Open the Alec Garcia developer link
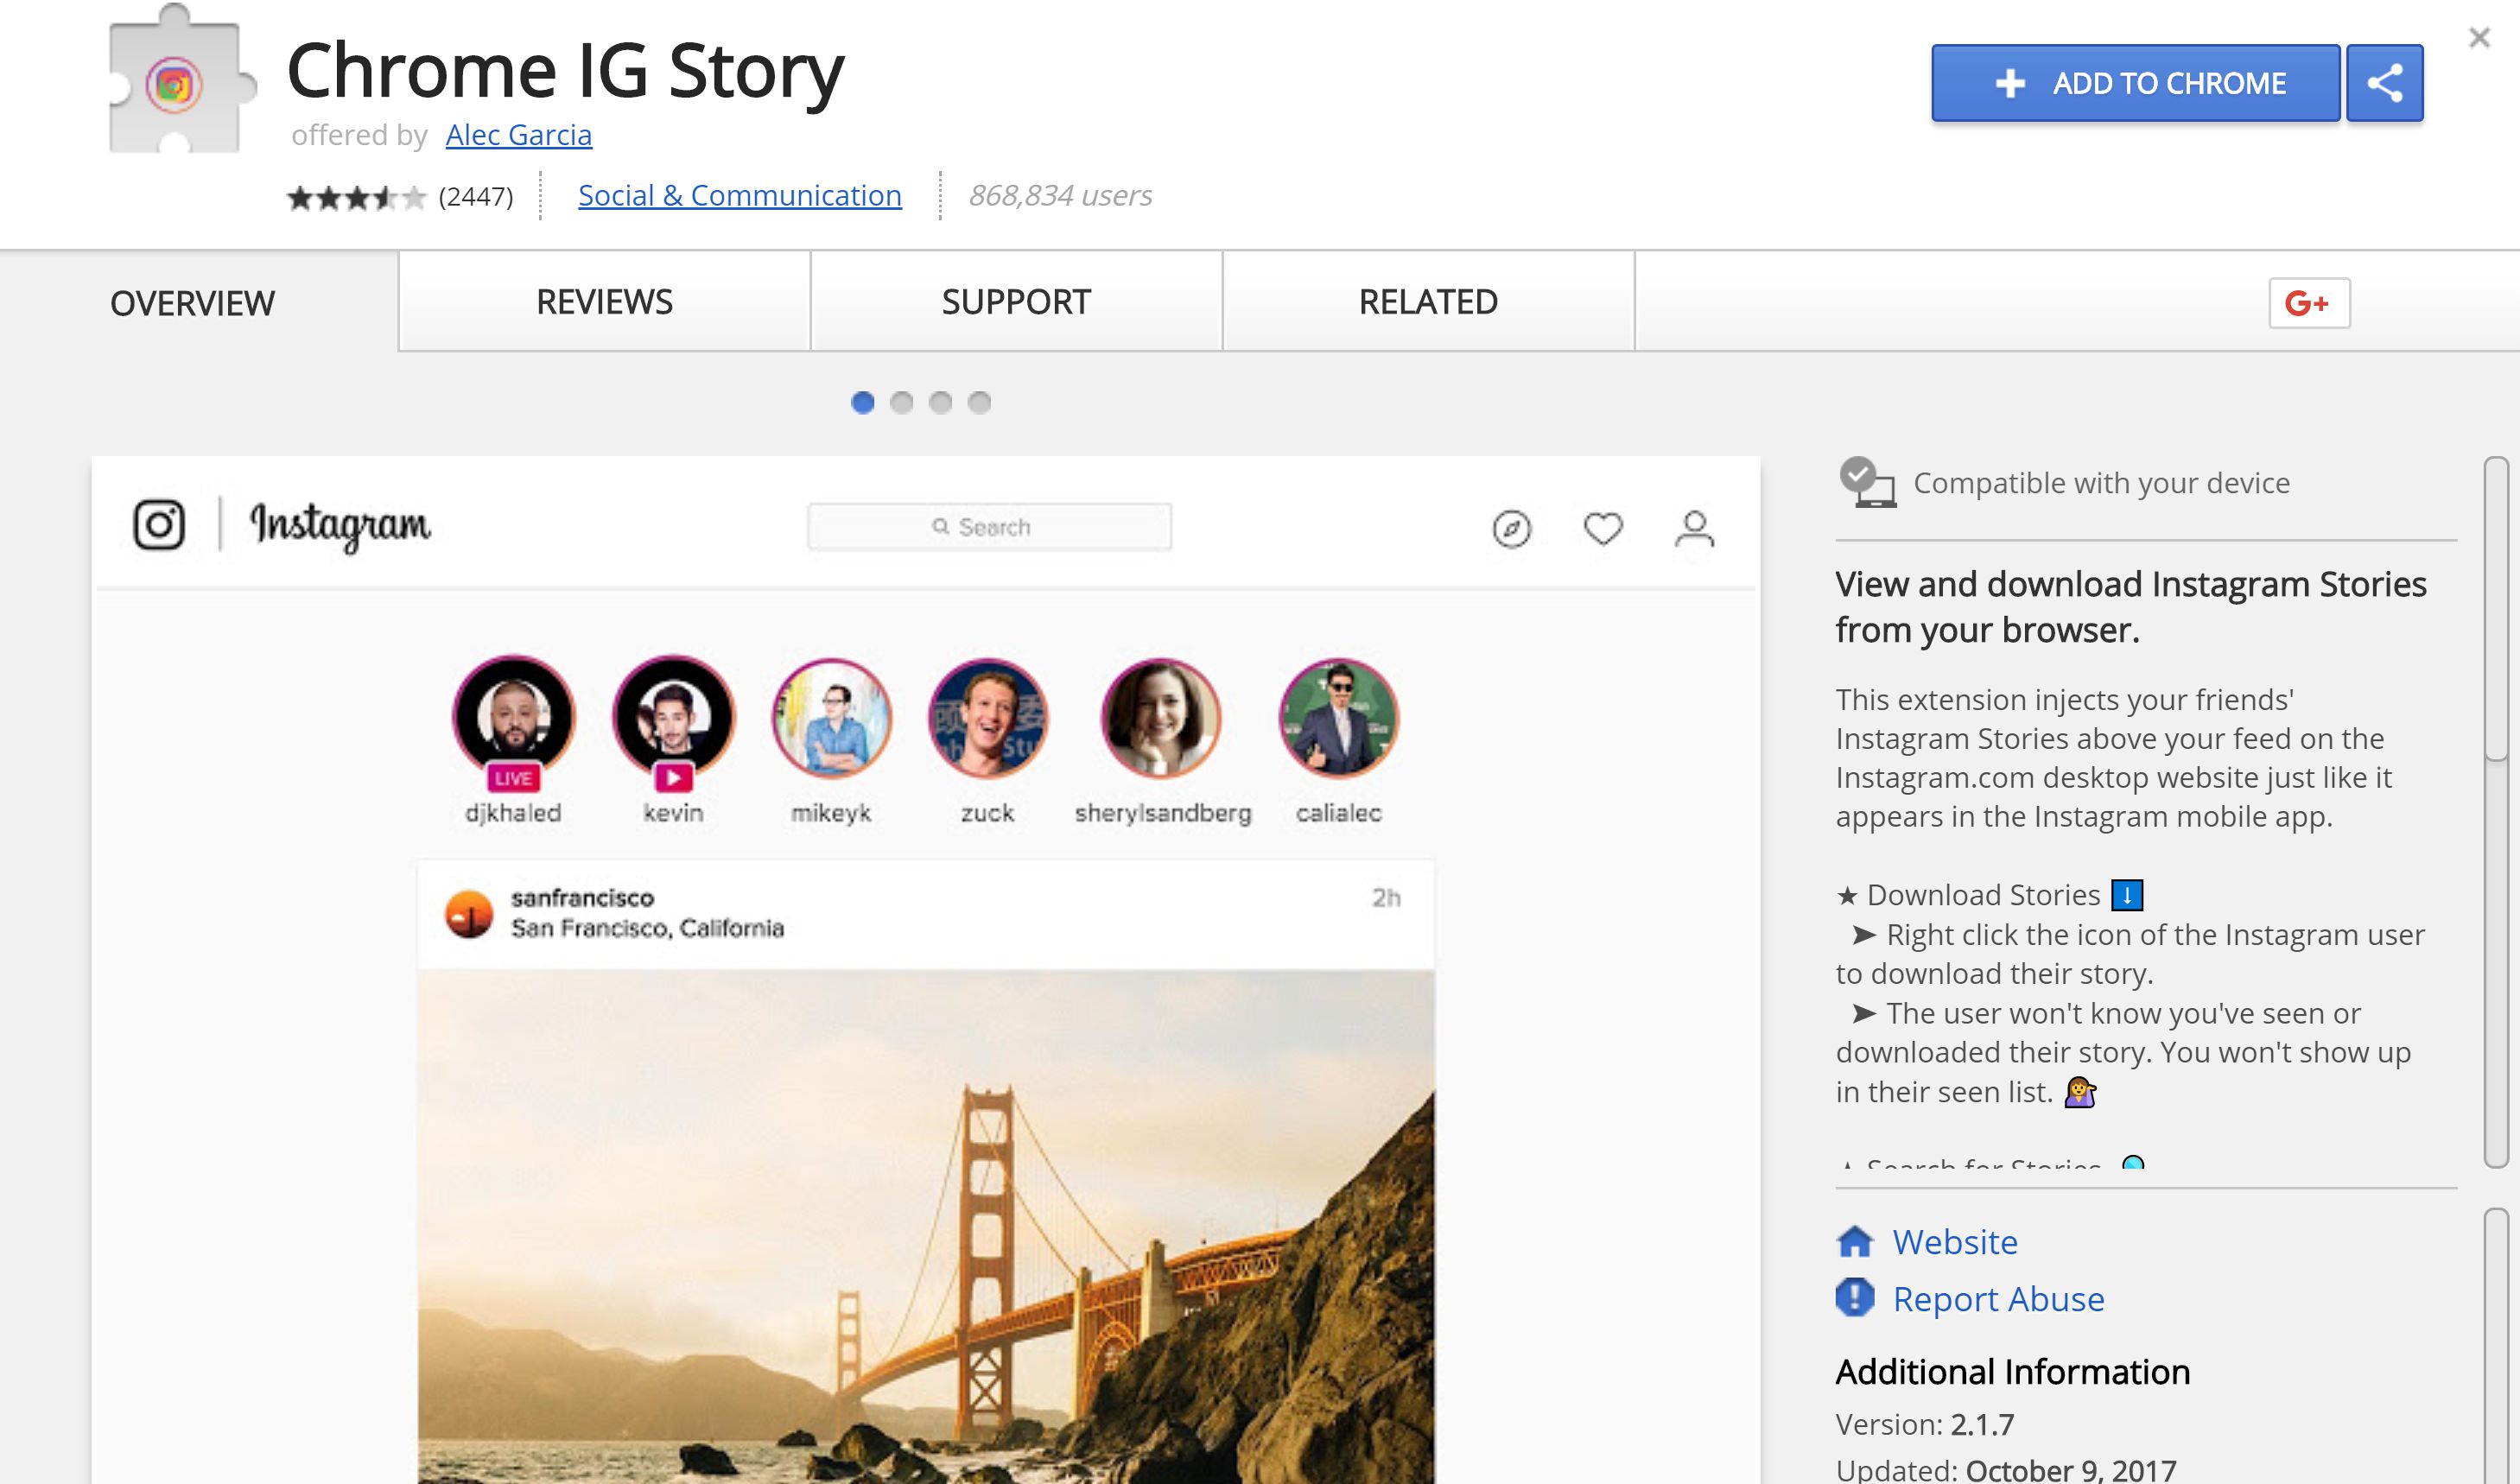The width and height of the screenshot is (2520, 1484). [x=518, y=135]
